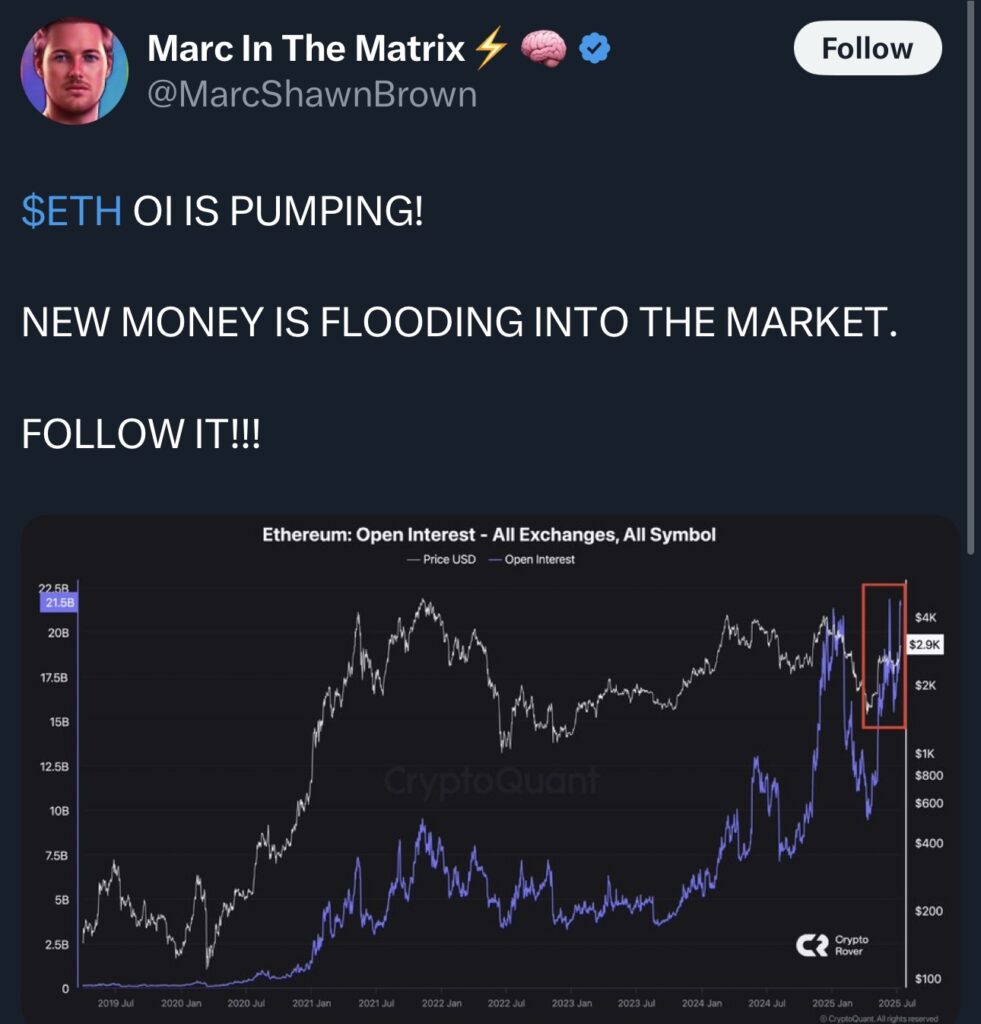Viewport: 981px width, 1024px height.
Task: Click the chart title Ethereum Open Interest
Action: click(489, 535)
